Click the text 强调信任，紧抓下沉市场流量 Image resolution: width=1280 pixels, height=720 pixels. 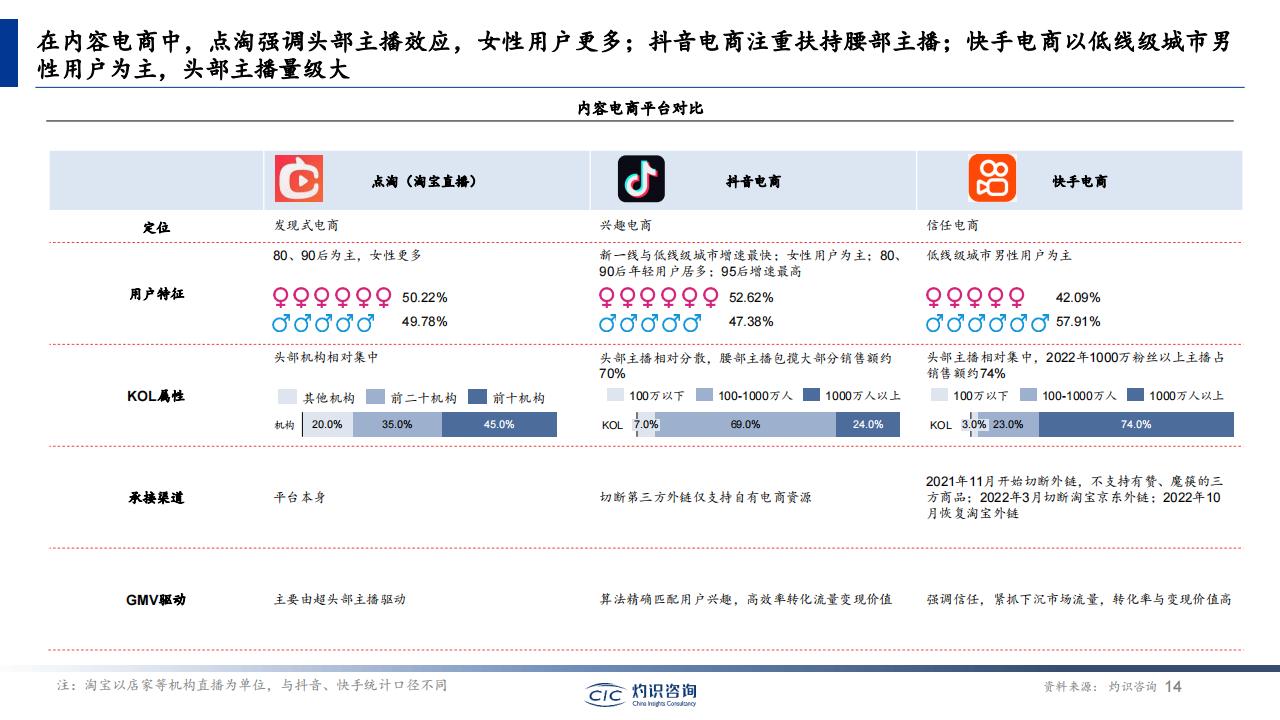(x=1013, y=600)
